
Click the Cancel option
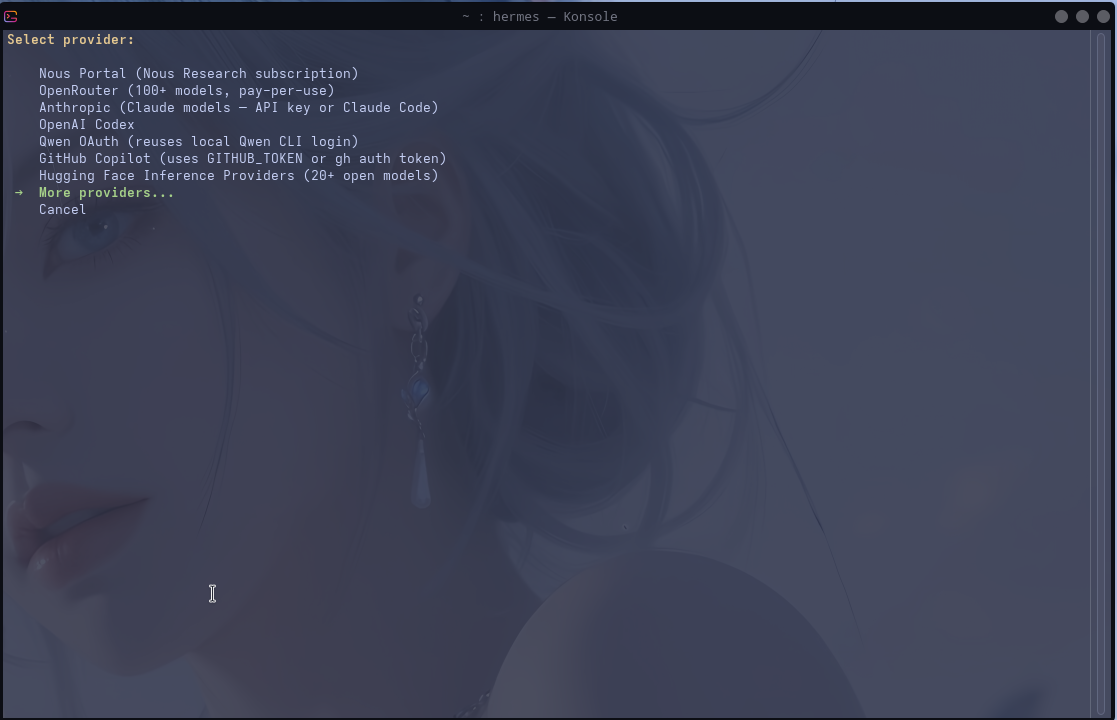(62, 210)
